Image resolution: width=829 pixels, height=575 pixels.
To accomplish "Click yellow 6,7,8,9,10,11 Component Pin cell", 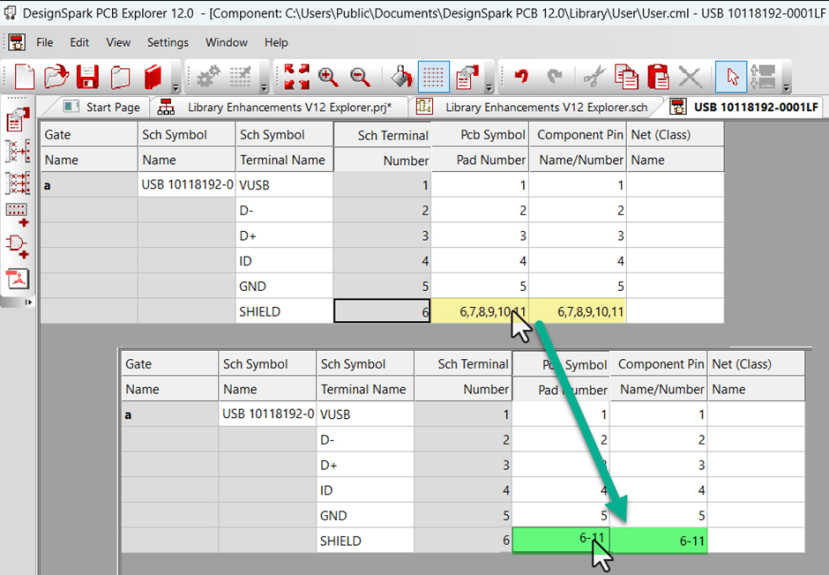I will click(x=578, y=312).
